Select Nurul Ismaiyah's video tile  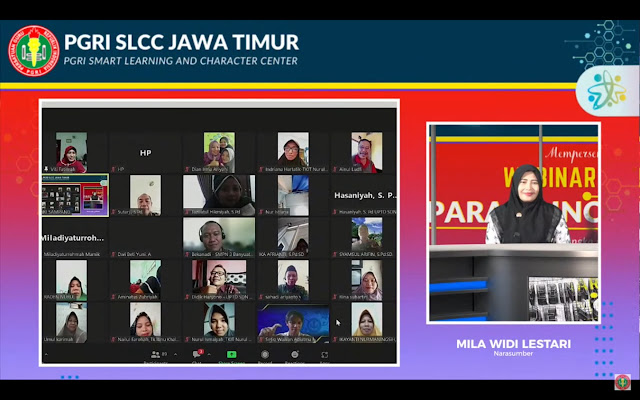click(219, 322)
